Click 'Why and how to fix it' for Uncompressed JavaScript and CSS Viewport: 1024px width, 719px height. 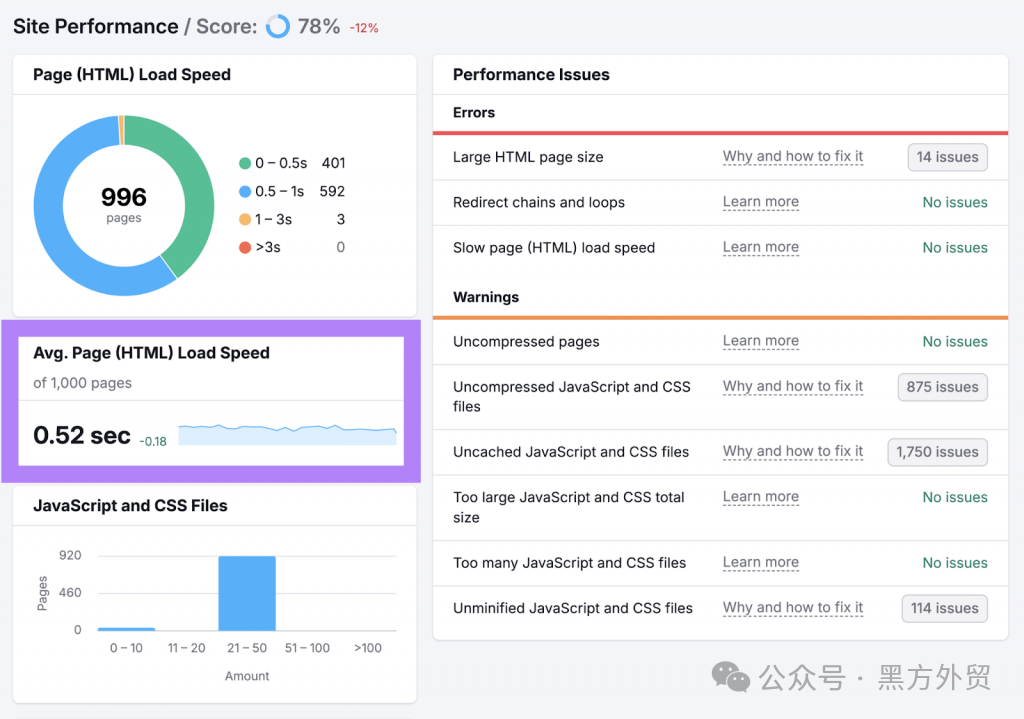pyautogui.click(x=793, y=387)
